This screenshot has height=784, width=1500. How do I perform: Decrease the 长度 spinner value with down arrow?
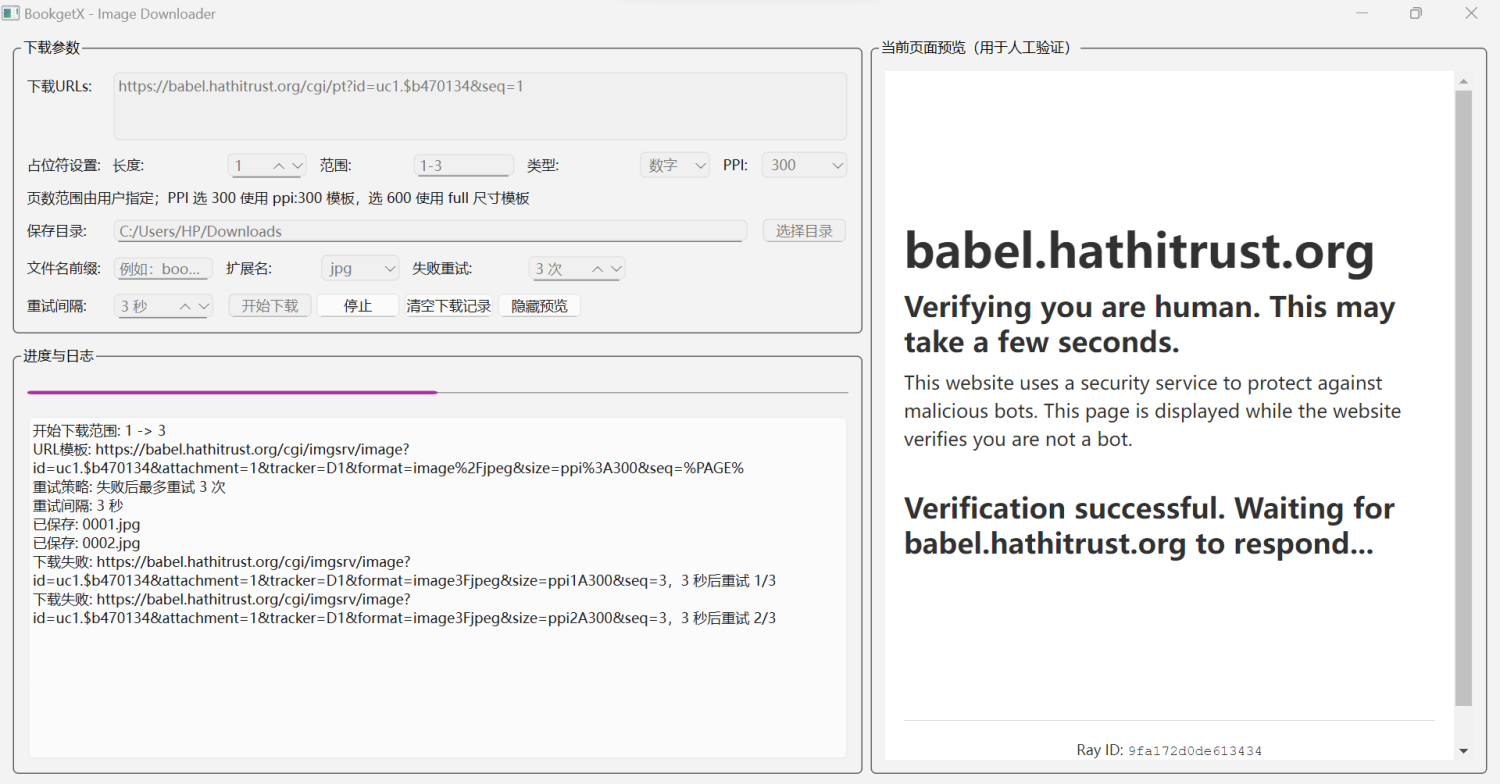[296, 165]
